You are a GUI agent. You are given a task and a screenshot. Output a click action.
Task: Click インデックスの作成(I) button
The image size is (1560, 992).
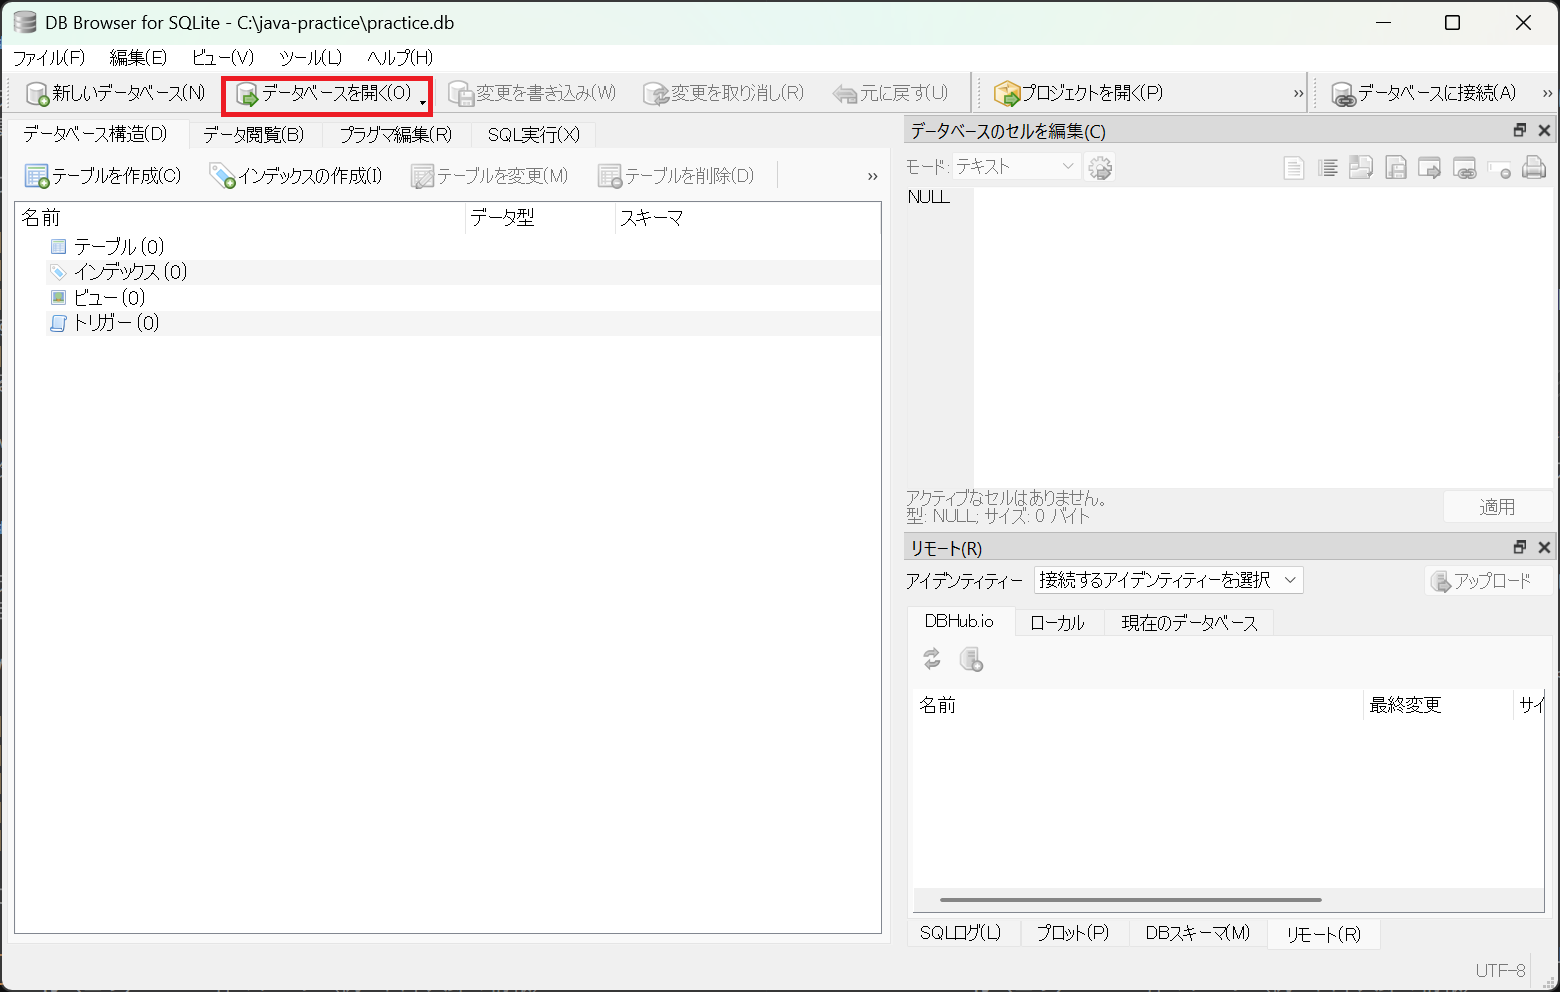tap(296, 176)
